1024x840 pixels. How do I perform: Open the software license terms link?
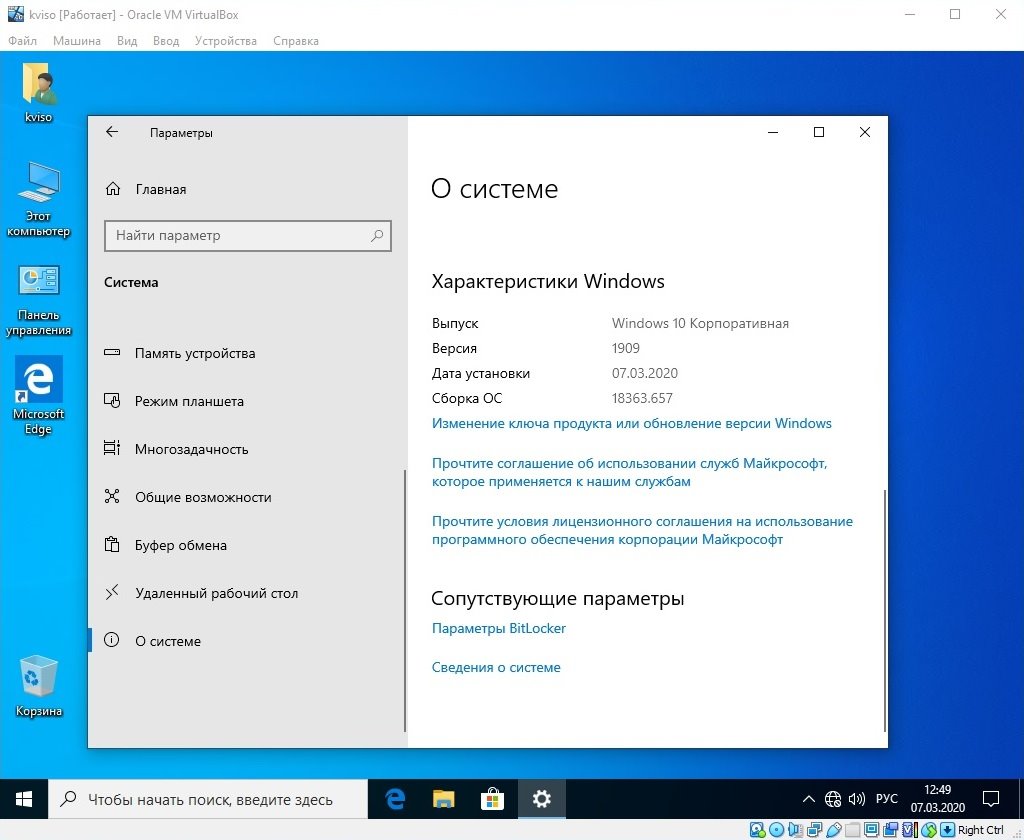pyautogui.click(x=642, y=530)
